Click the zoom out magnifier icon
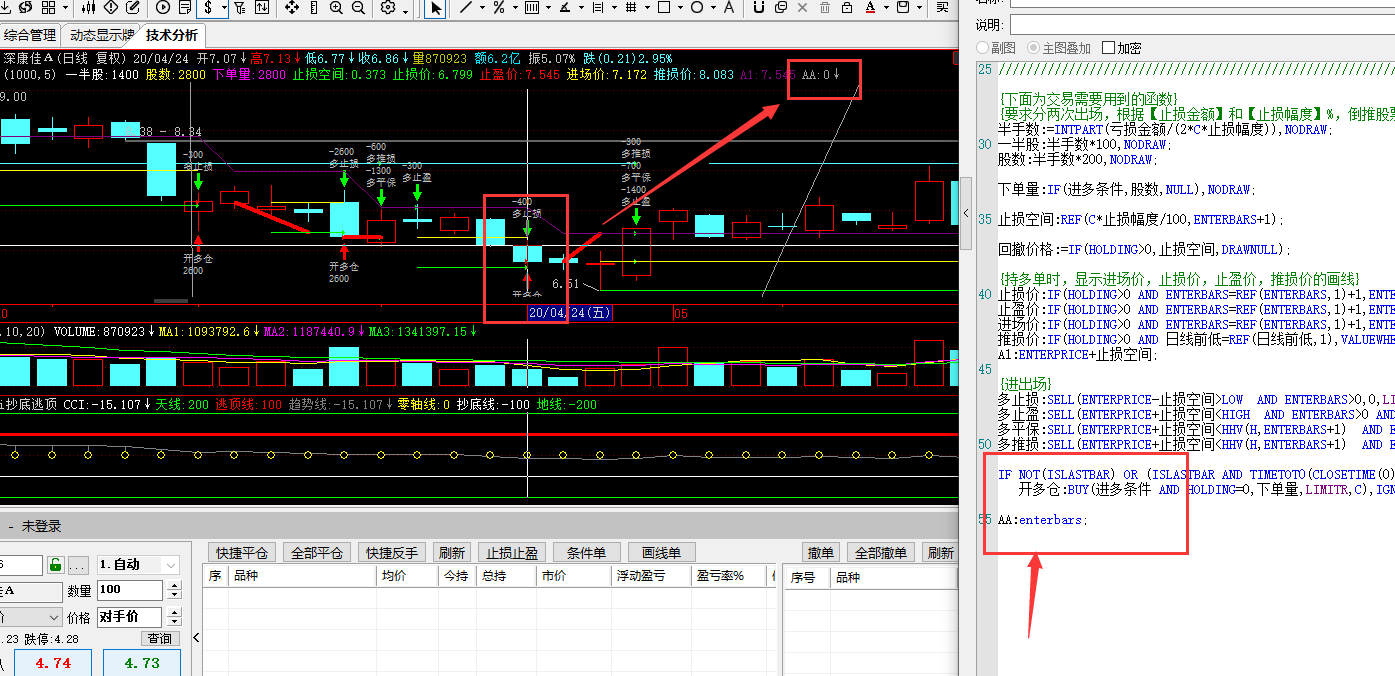The image size is (1395, 676). (356, 8)
